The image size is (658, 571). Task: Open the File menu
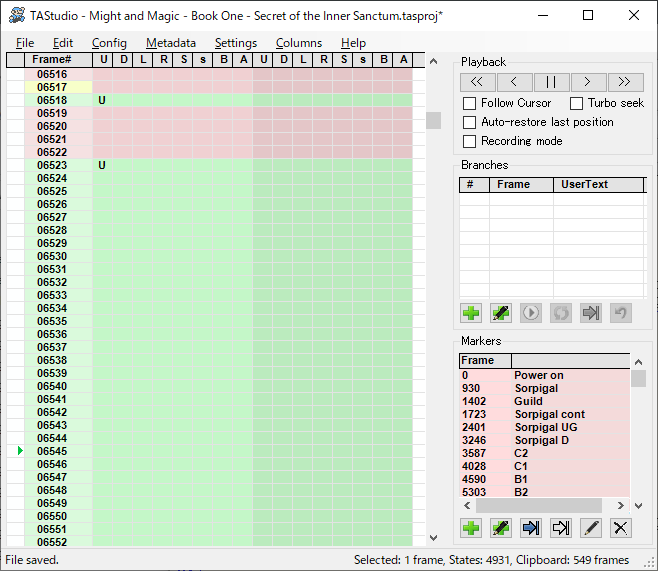click(25, 43)
